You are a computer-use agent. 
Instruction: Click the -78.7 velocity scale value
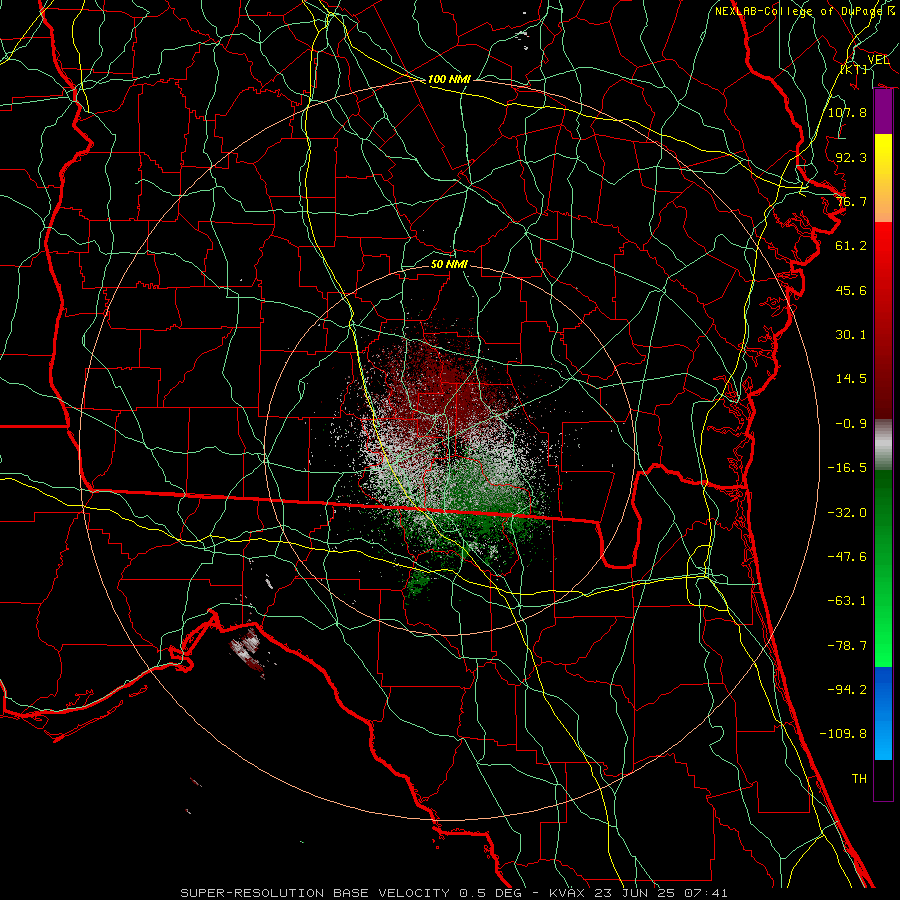pyautogui.click(x=847, y=646)
